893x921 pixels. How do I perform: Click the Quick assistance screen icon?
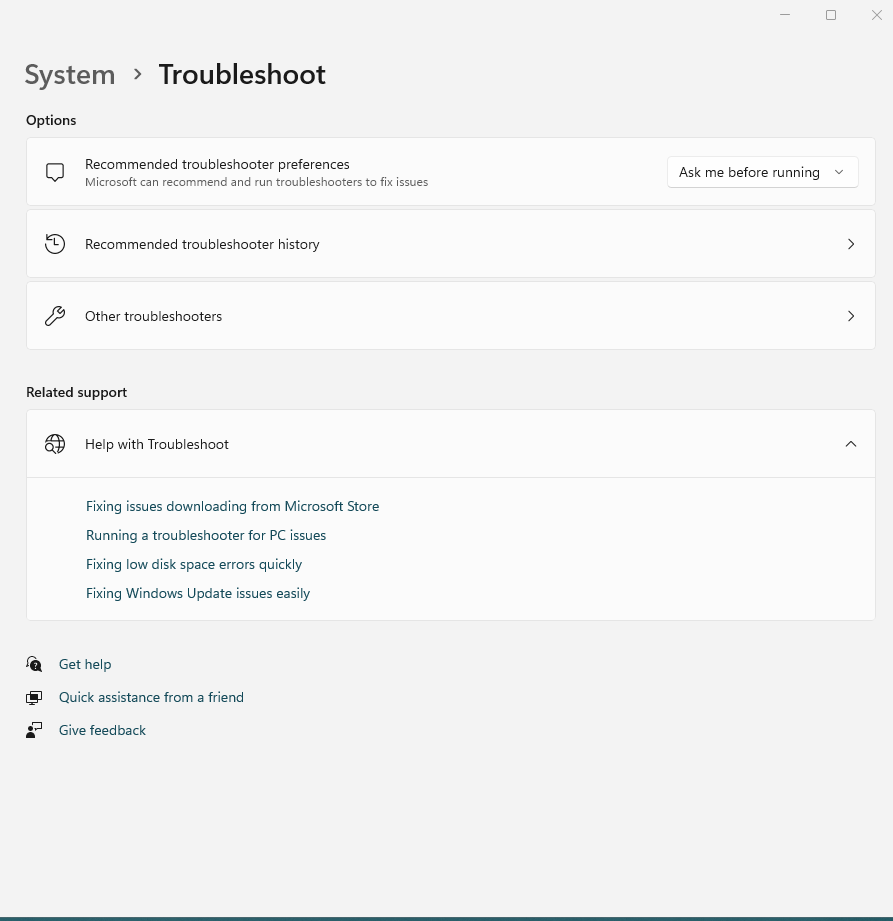click(x=34, y=697)
